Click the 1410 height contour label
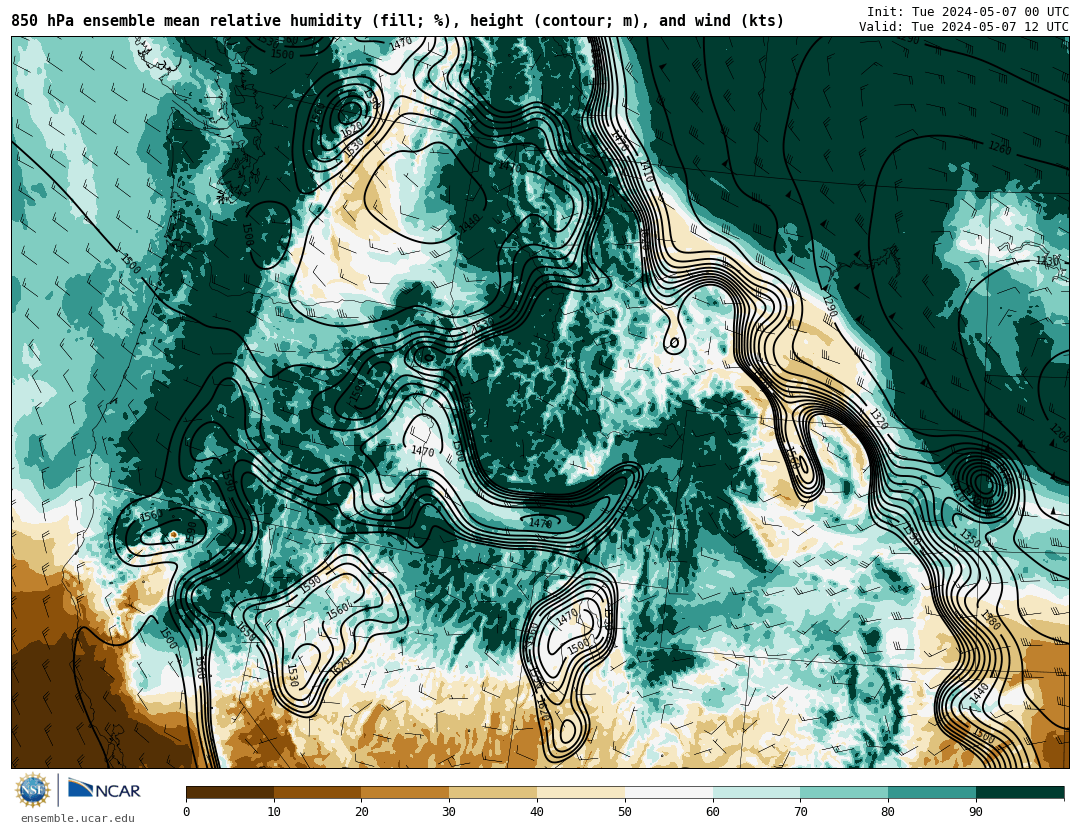The width and height of the screenshot is (1080, 831). pos(646,171)
